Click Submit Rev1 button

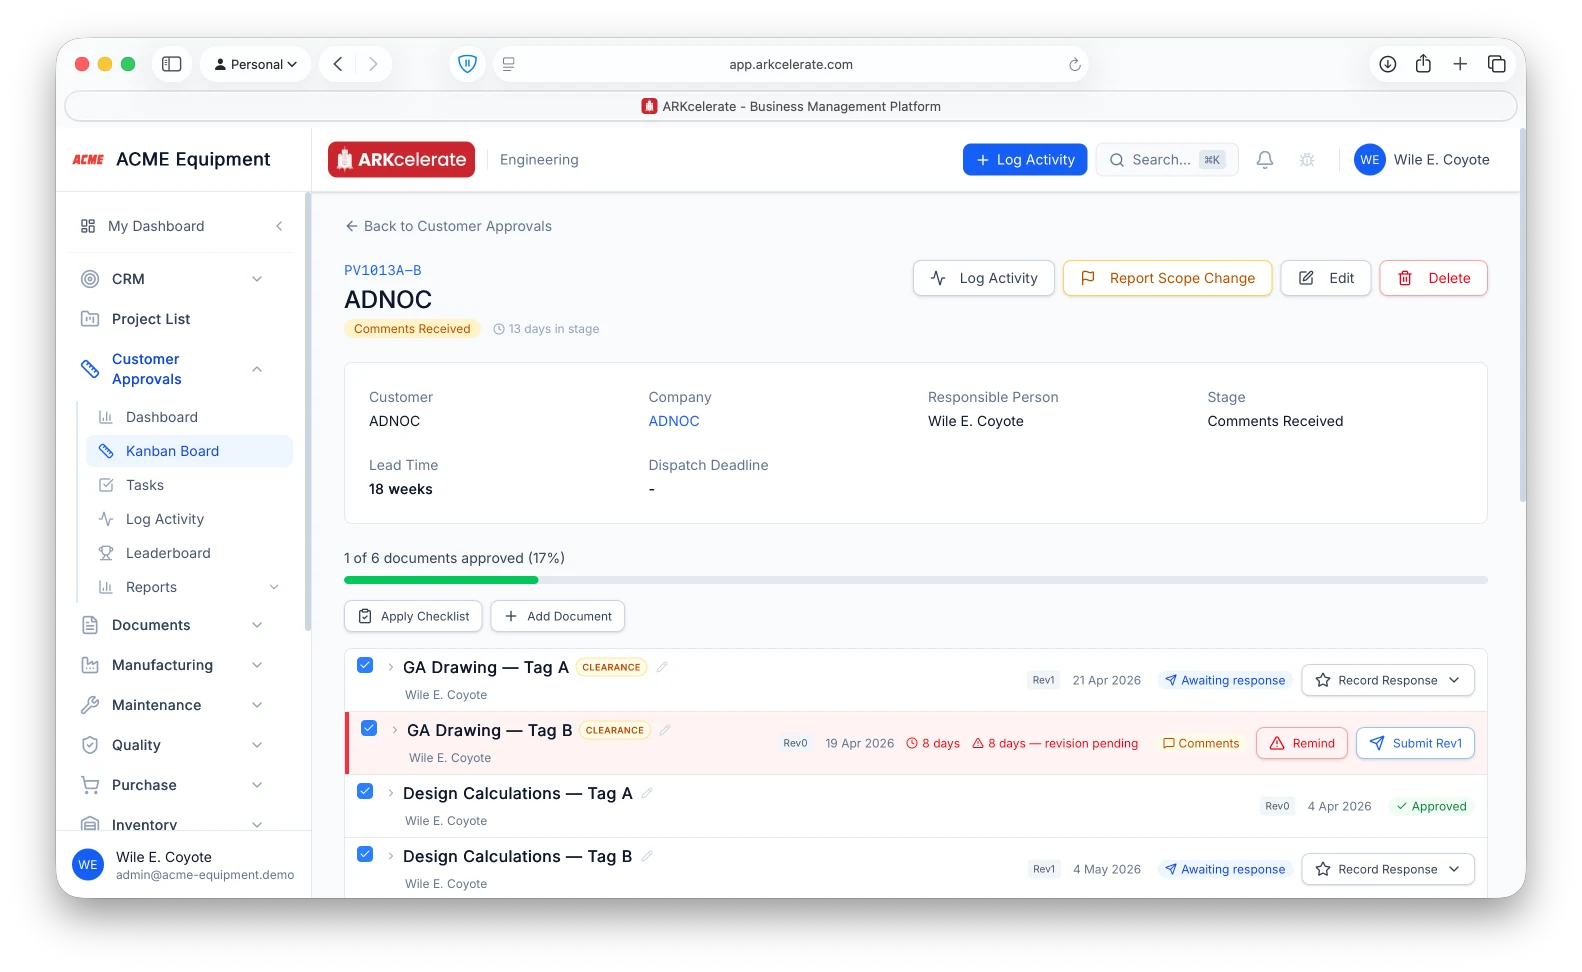[x=1415, y=743]
